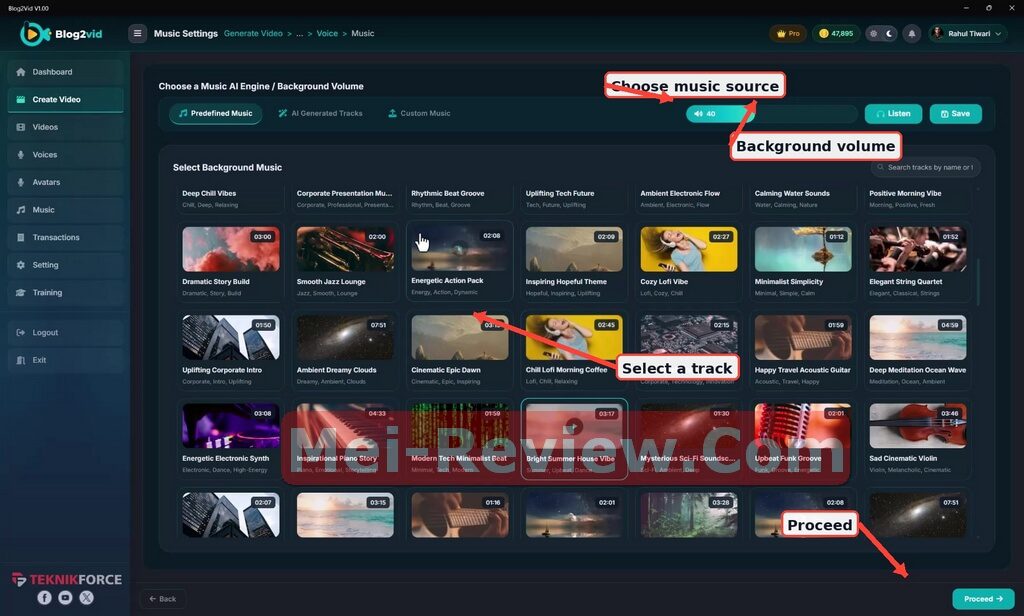1024x616 pixels.
Task: Switch to Custom Music tab
Action: point(419,114)
